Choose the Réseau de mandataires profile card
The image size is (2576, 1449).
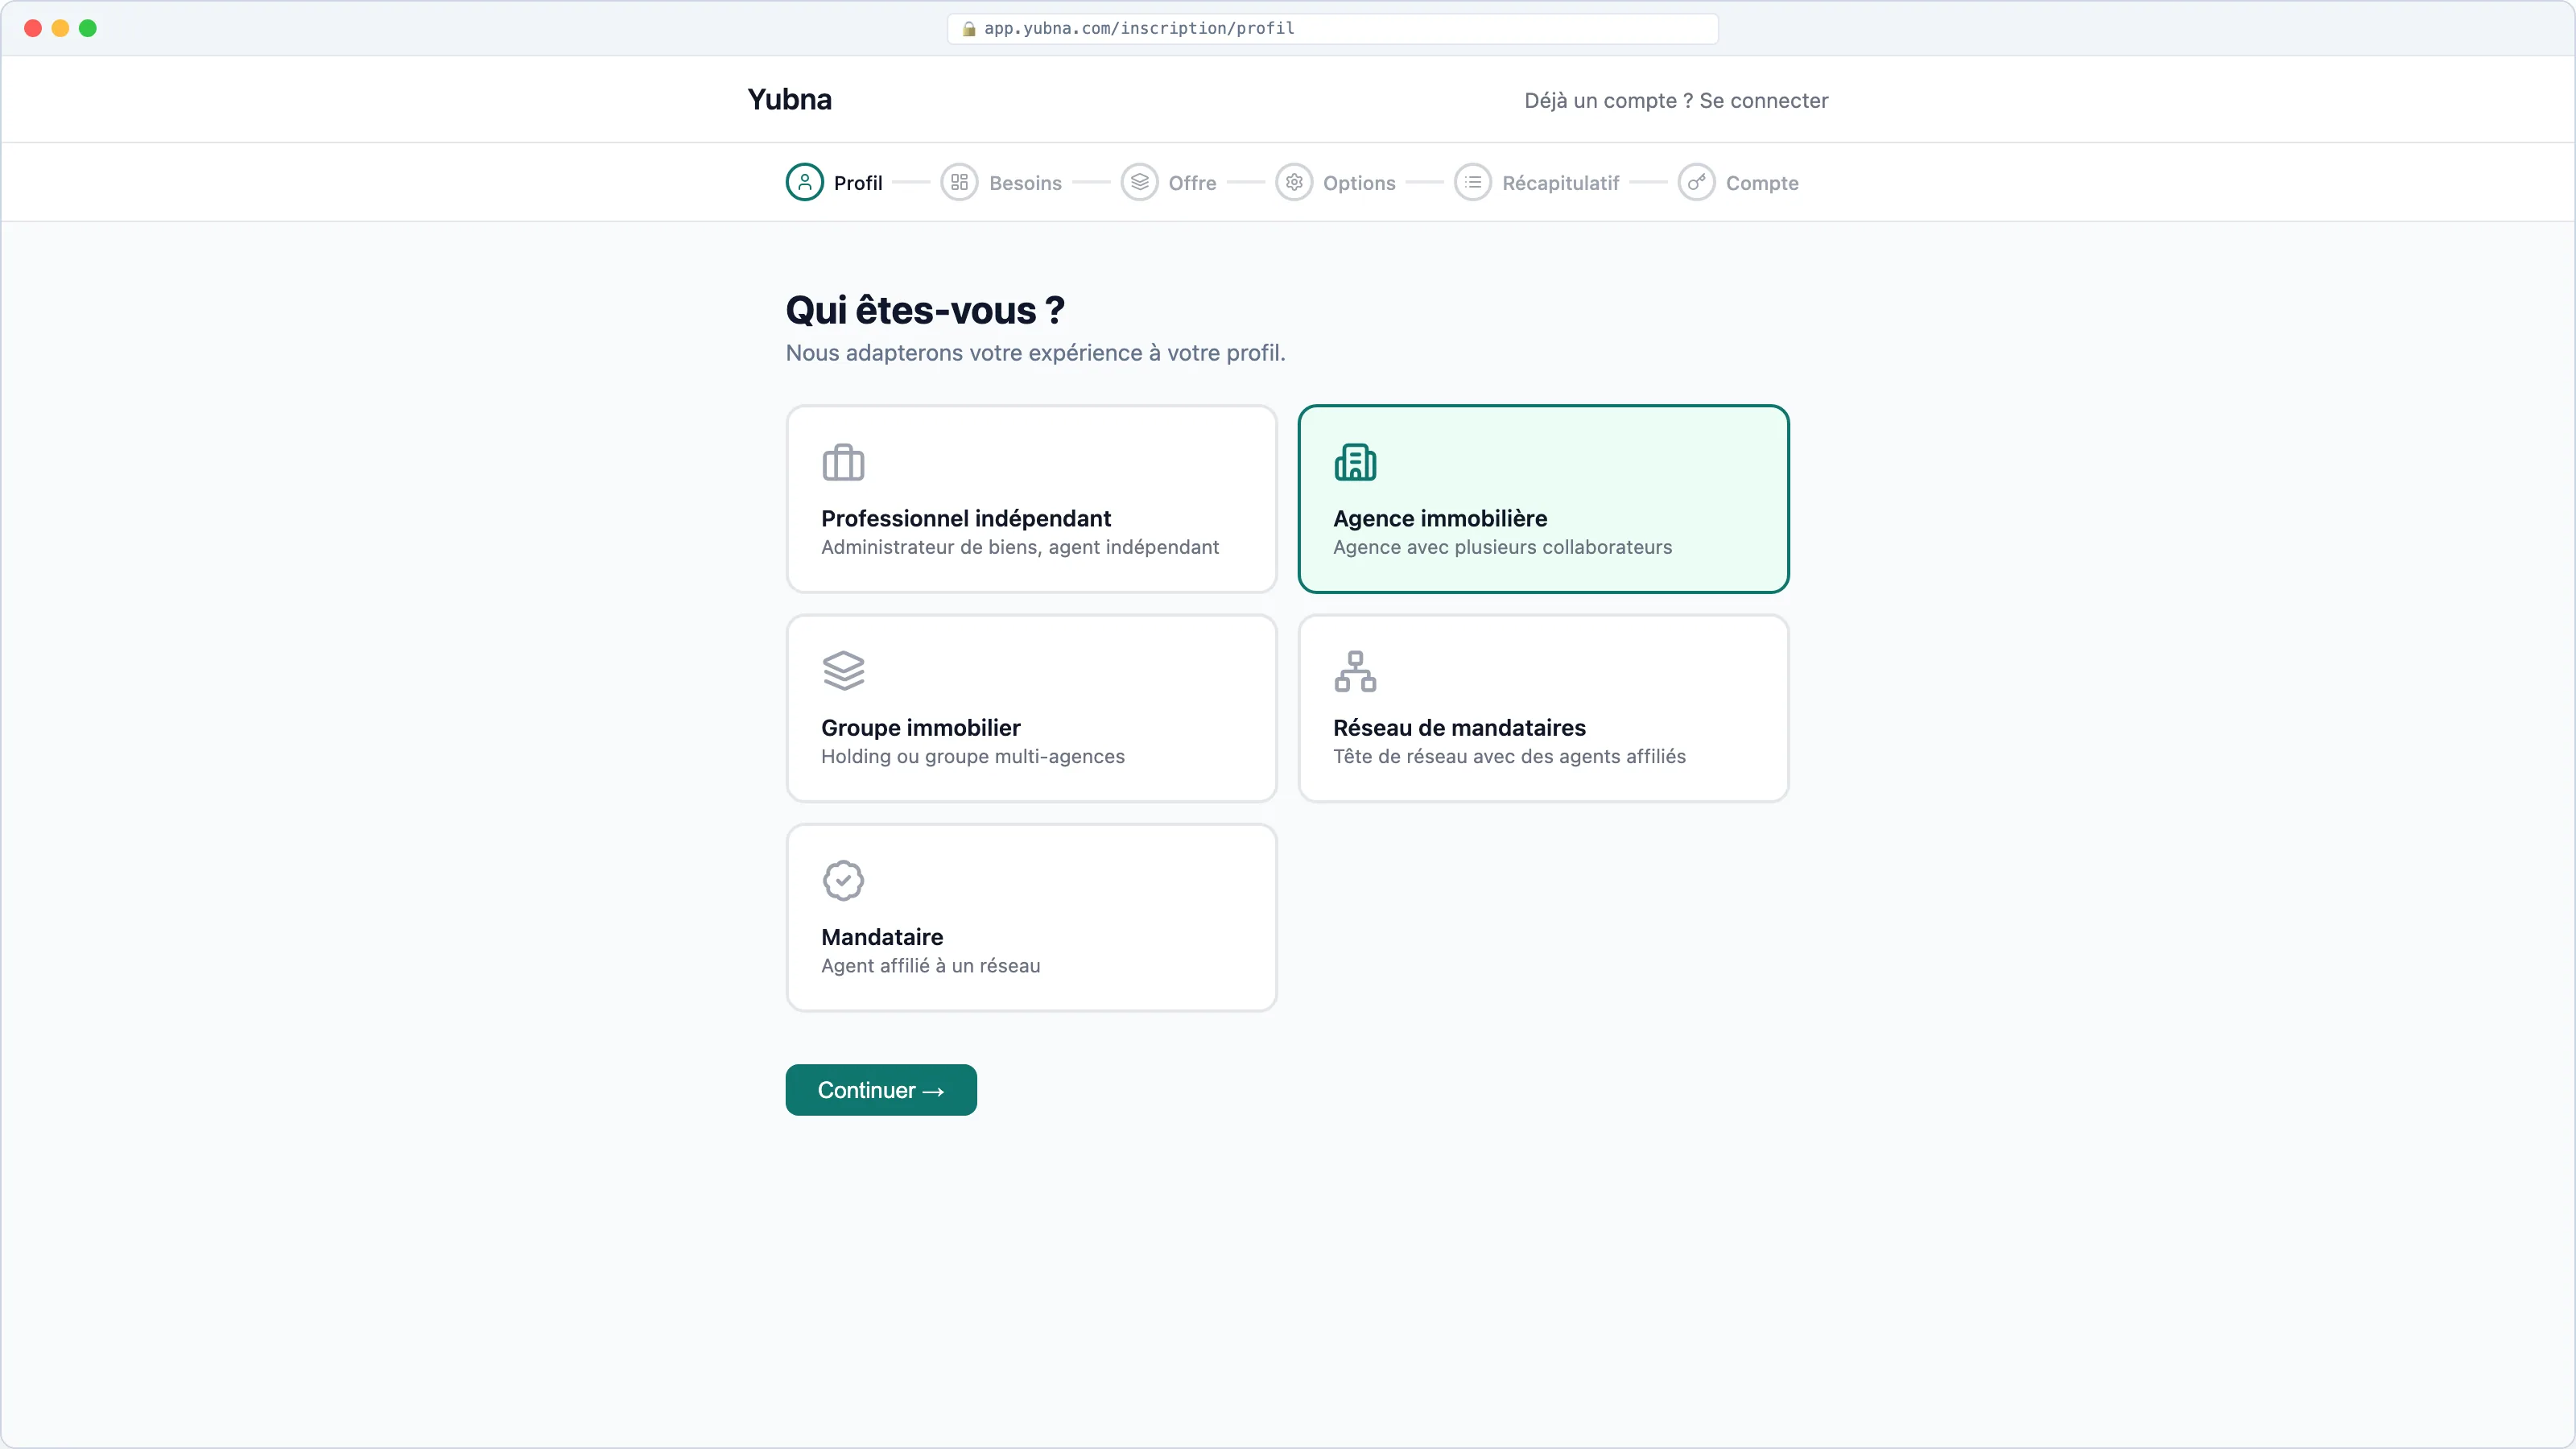[x=1543, y=708]
